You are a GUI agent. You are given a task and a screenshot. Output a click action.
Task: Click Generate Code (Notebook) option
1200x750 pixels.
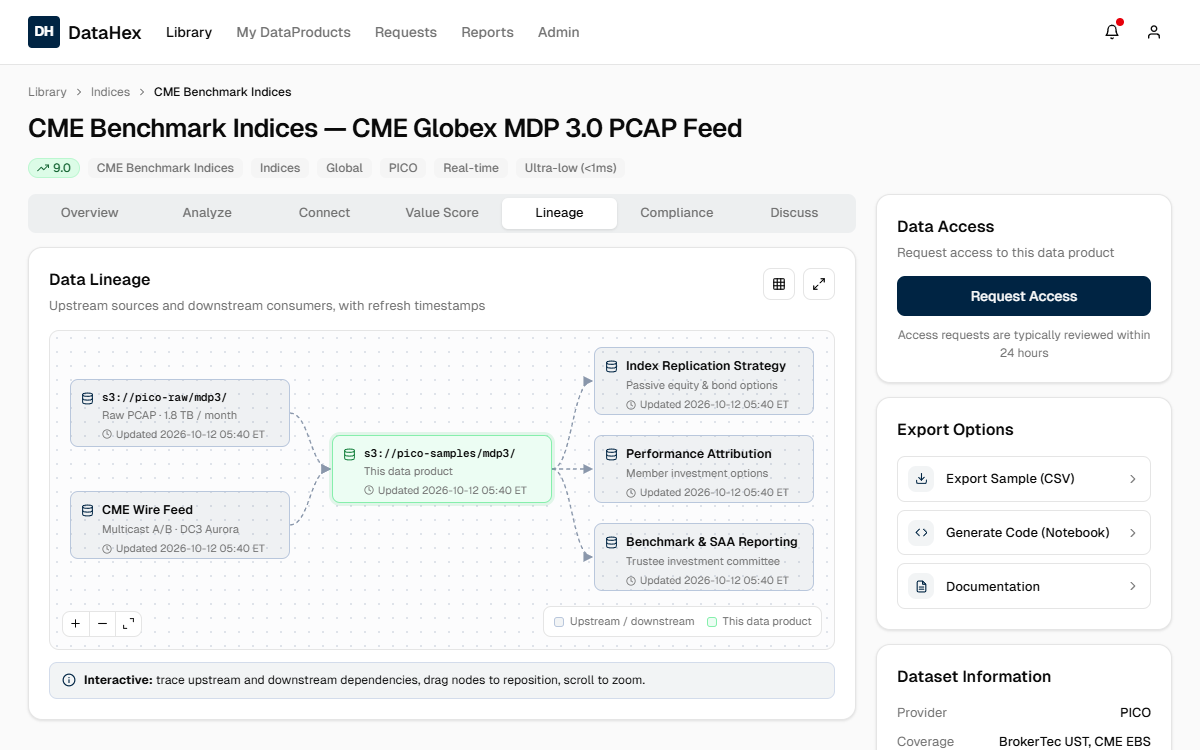[x=1024, y=533]
